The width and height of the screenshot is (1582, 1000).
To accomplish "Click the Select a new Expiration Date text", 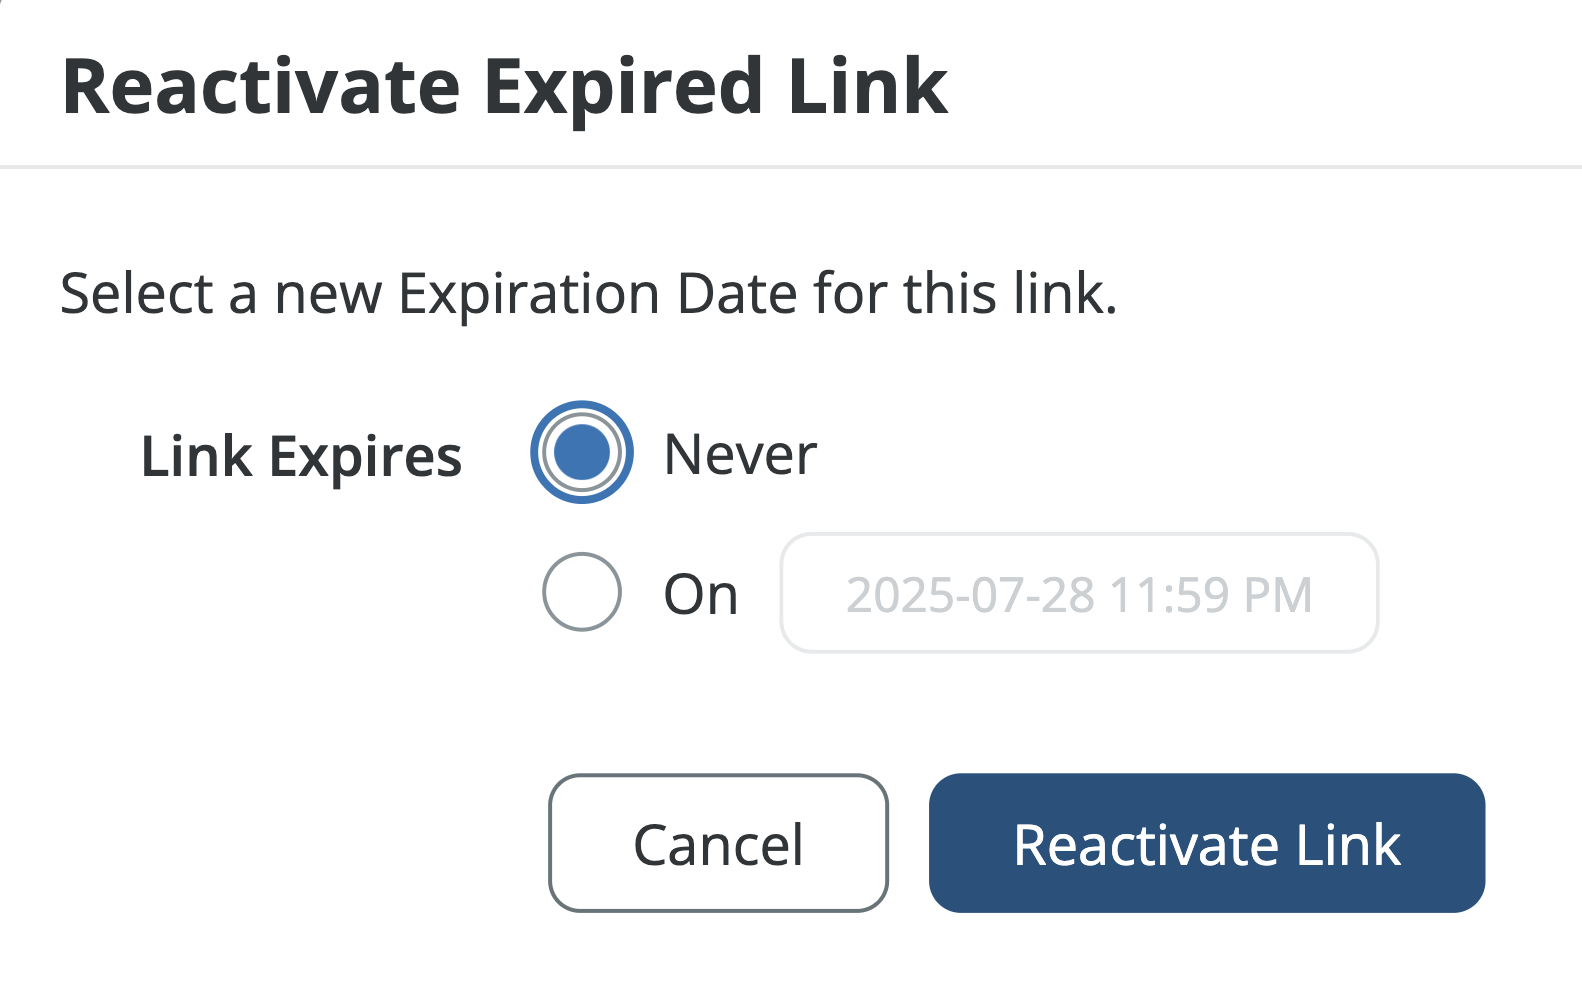I will click(588, 294).
